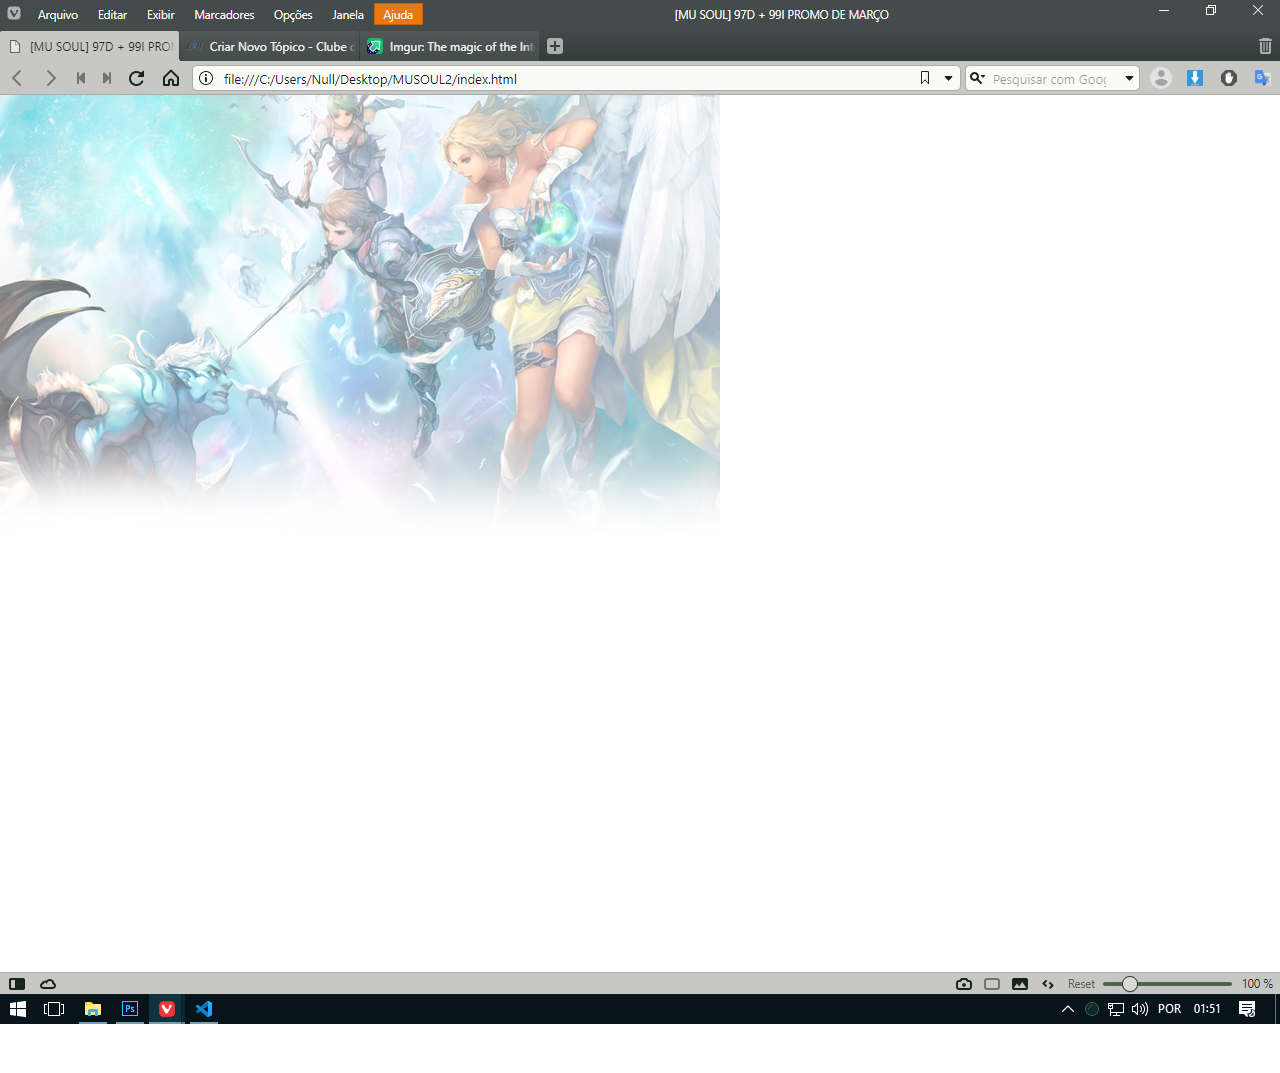Open closed tabs trash can

(1265, 46)
